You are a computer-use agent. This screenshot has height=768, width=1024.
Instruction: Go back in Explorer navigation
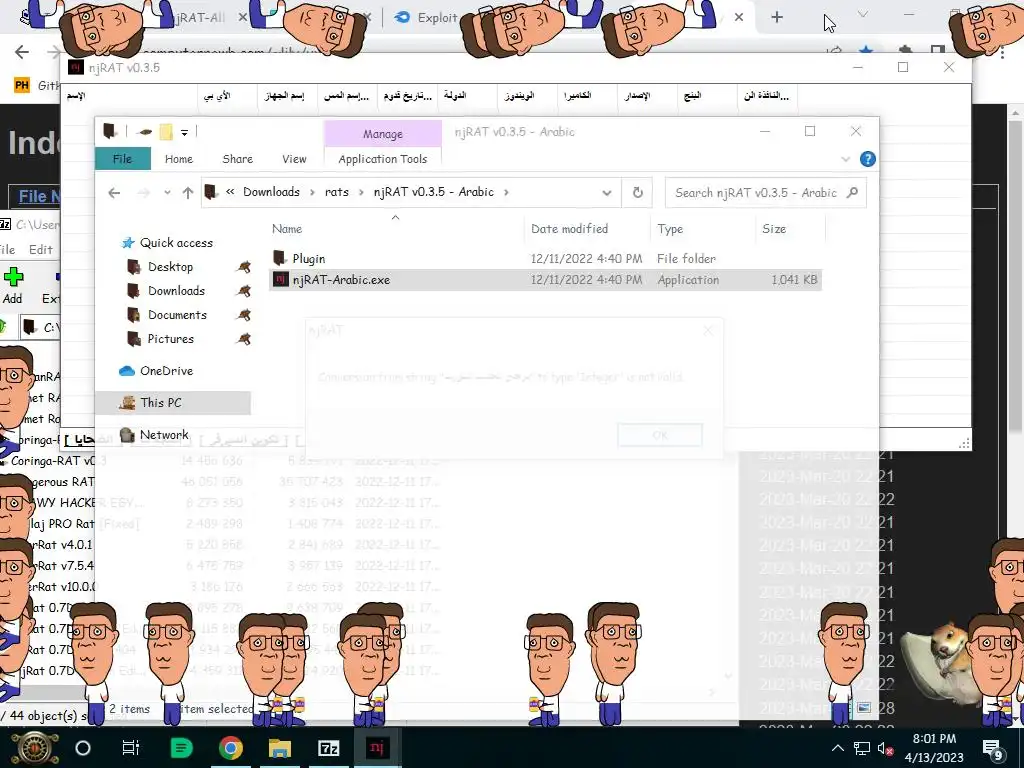coord(114,193)
